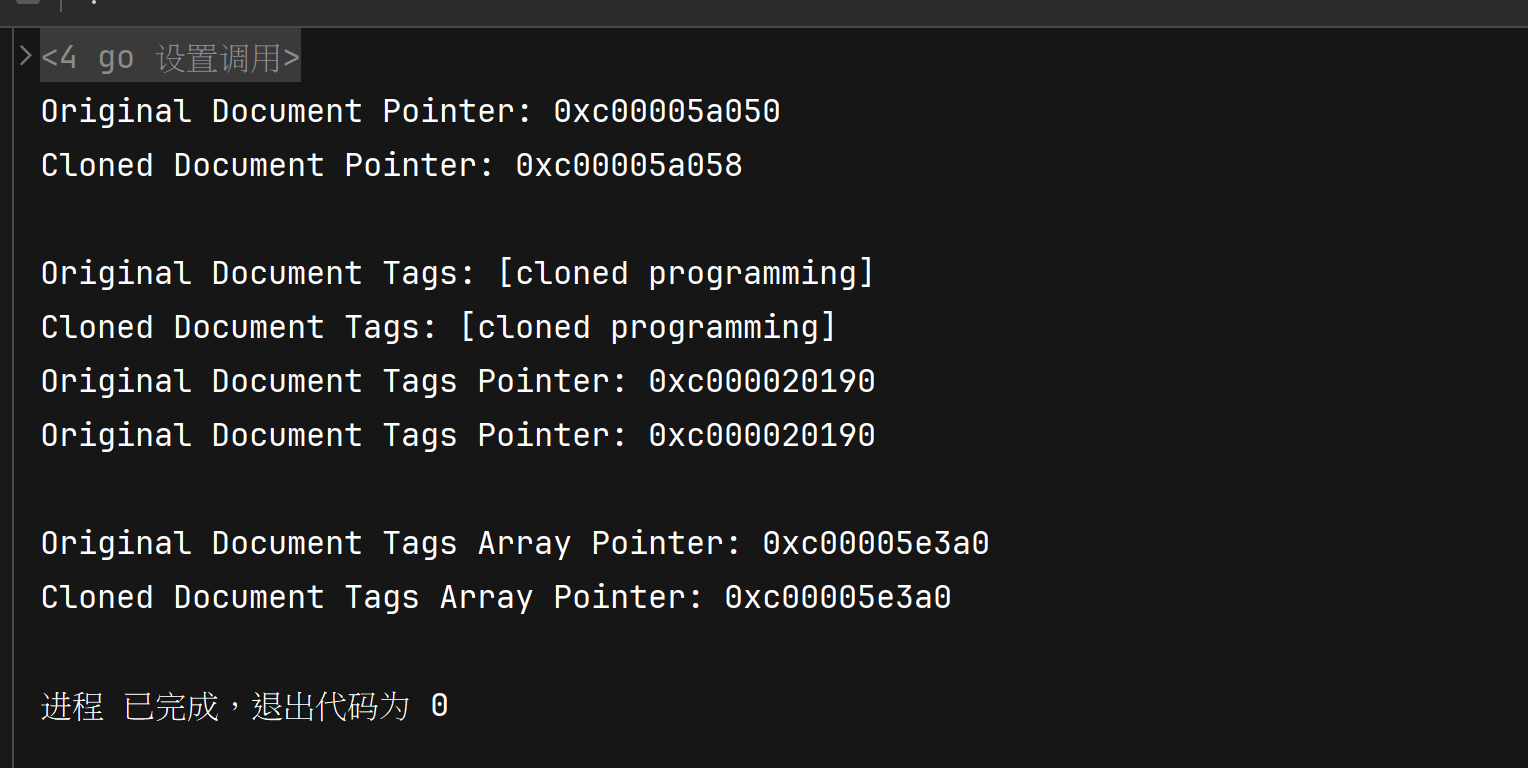Select the "Cloned Document Pointer" output line
The height and width of the screenshot is (768, 1528).
click(x=266, y=165)
